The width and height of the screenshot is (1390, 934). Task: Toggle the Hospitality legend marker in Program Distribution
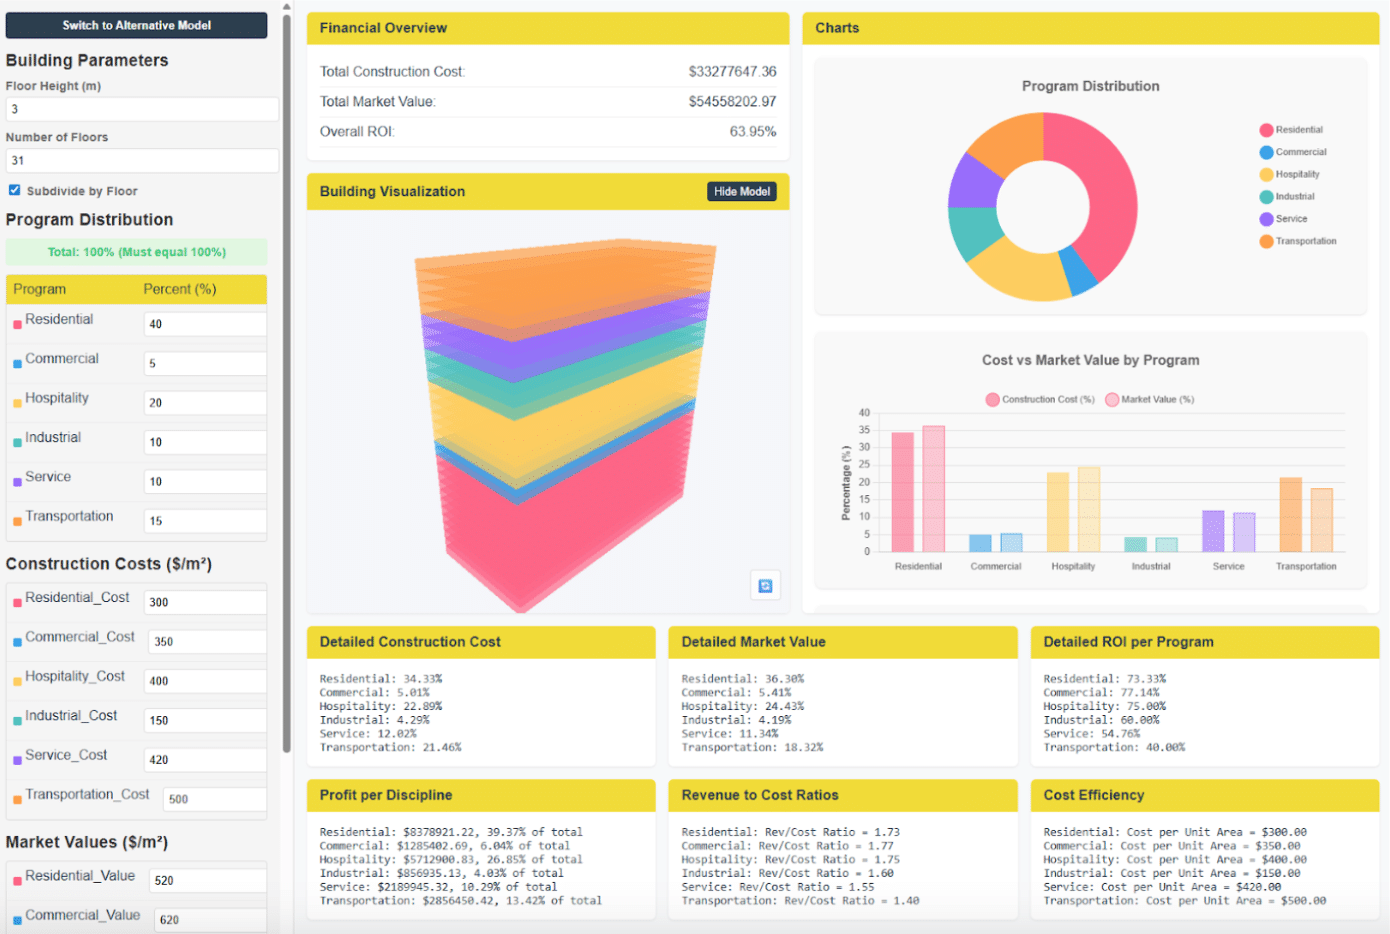tap(1266, 175)
